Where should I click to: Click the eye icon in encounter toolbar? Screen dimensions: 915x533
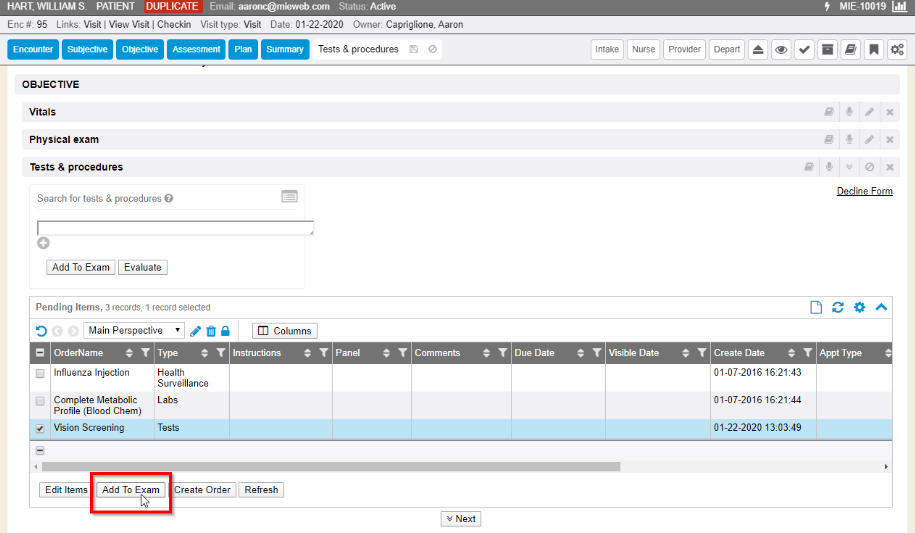pos(781,49)
